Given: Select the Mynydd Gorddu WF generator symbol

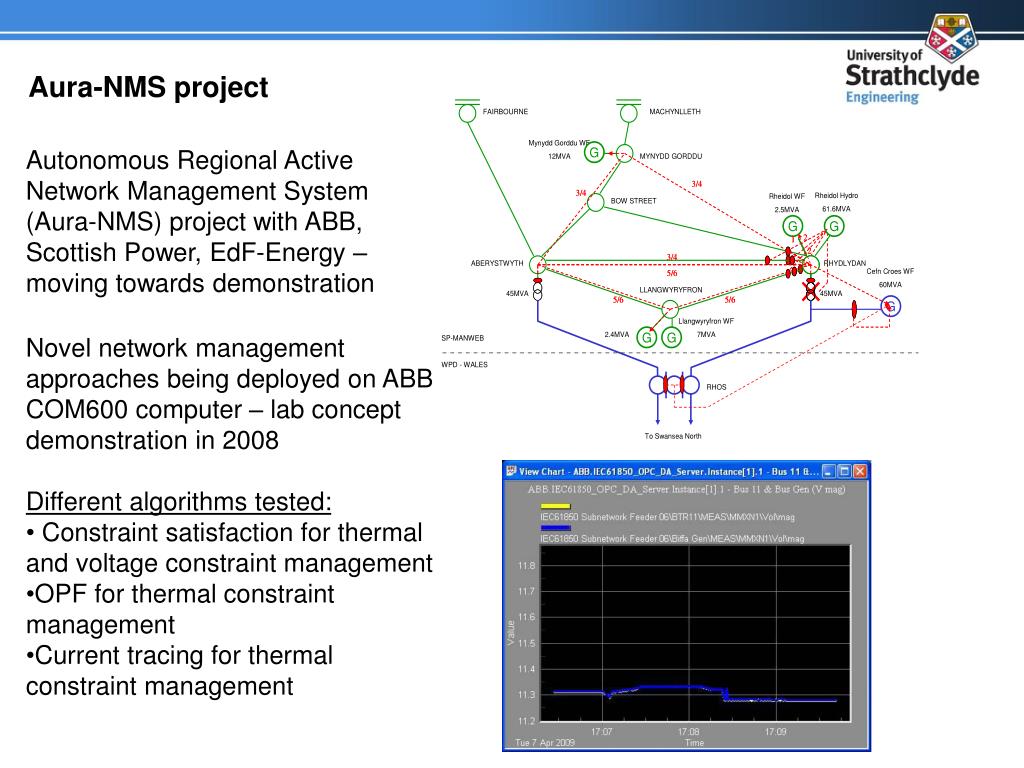Looking at the screenshot, I should (593, 153).
